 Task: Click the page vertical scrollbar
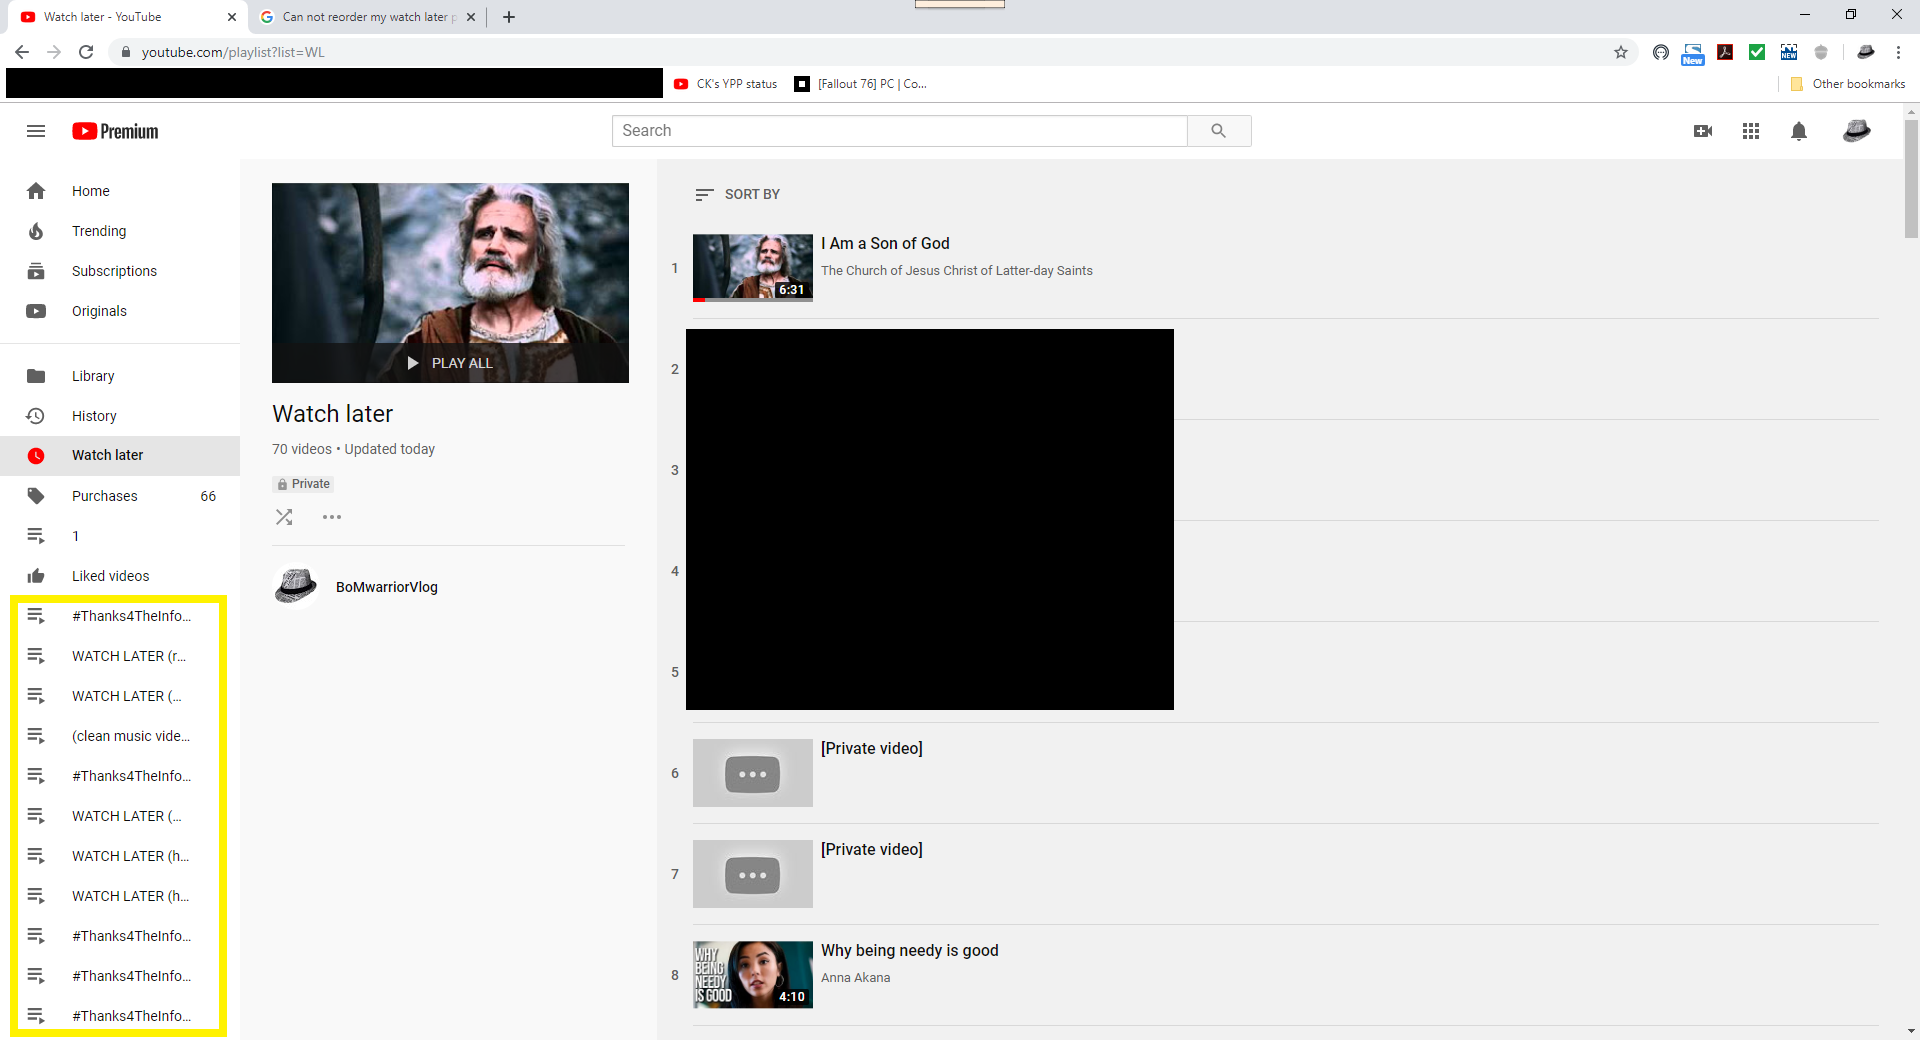click(x=1911, y=180)
